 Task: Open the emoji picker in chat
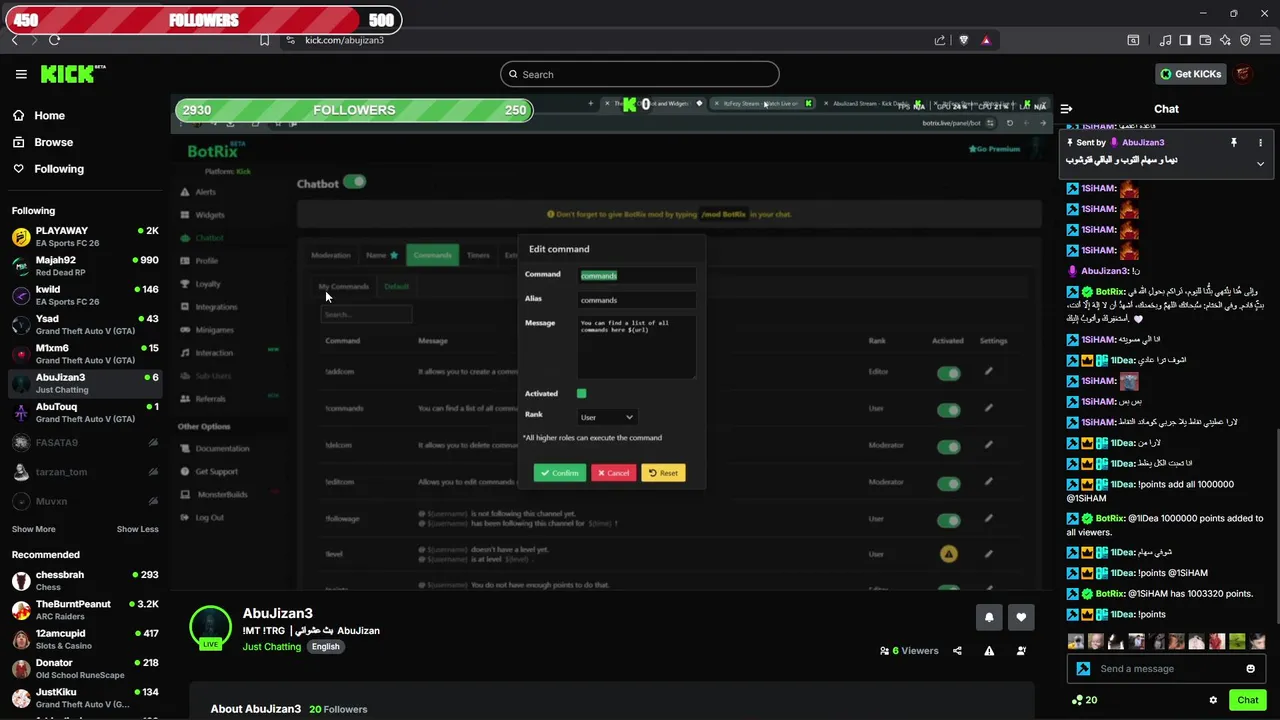1250,669
